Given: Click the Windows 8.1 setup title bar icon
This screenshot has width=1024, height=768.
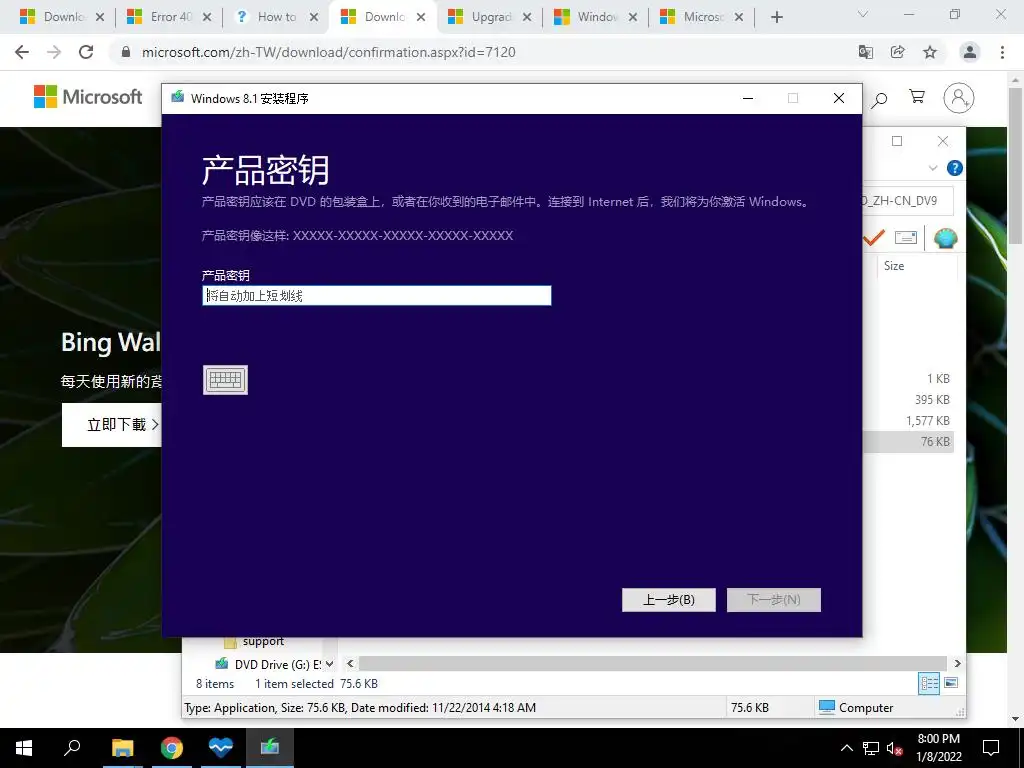Looking at the screenshot, I should pyautogui.click(x=178, y=98).
